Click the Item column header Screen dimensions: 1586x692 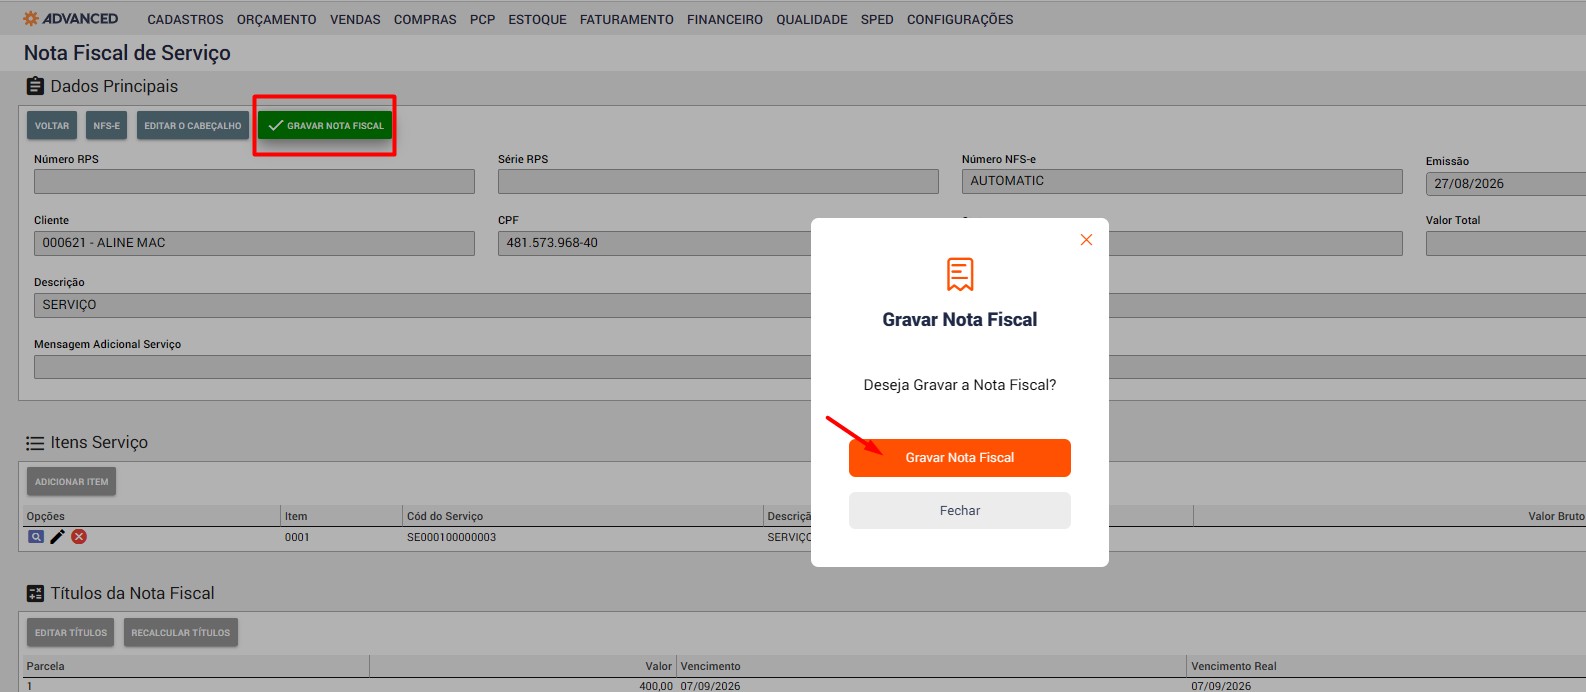pyautogui.click(x=296, y=516)
